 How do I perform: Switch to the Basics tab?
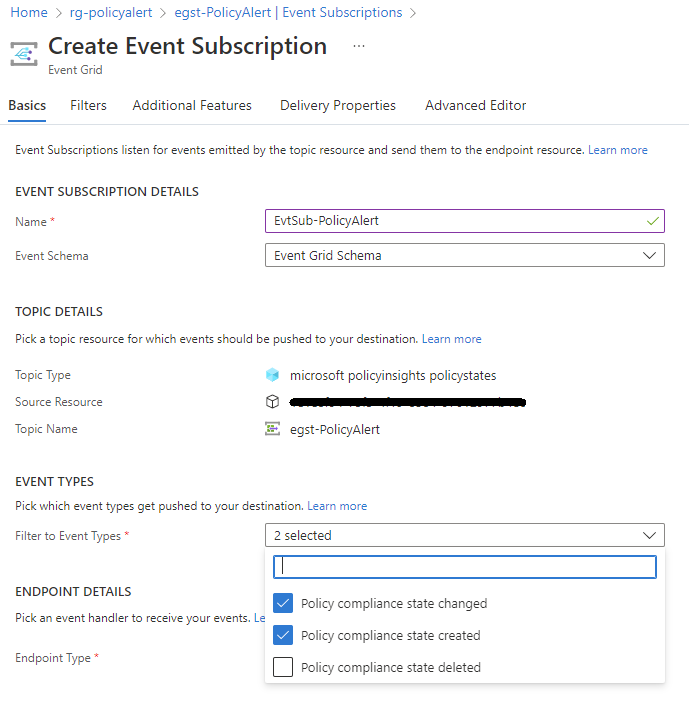click(x=27, y=105)
